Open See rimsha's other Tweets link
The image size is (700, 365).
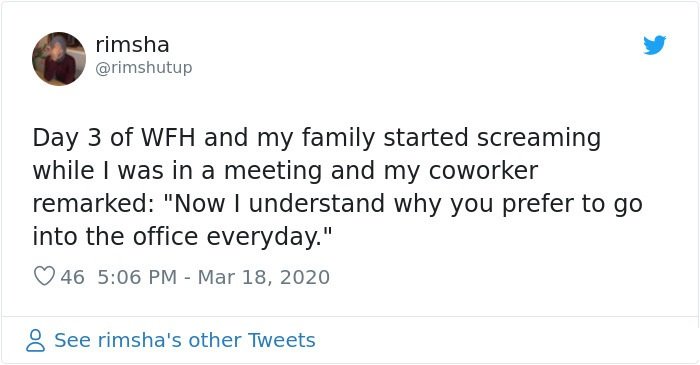click(x=184, y=340)
